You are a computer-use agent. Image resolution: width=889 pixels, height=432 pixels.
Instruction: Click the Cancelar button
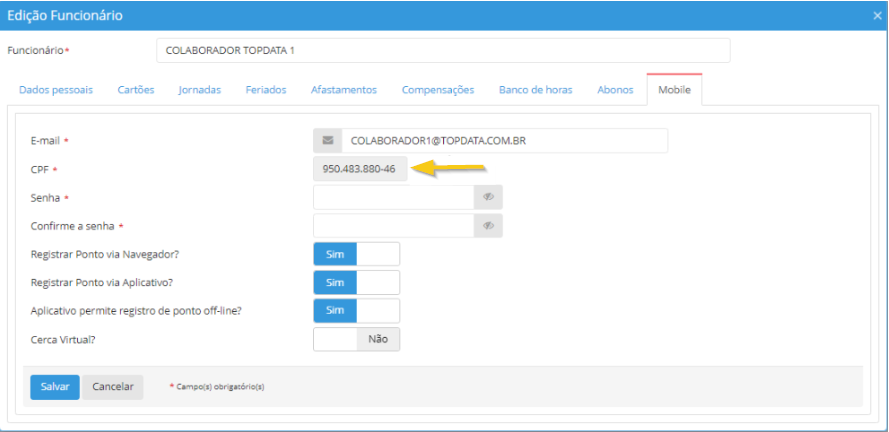113,387
